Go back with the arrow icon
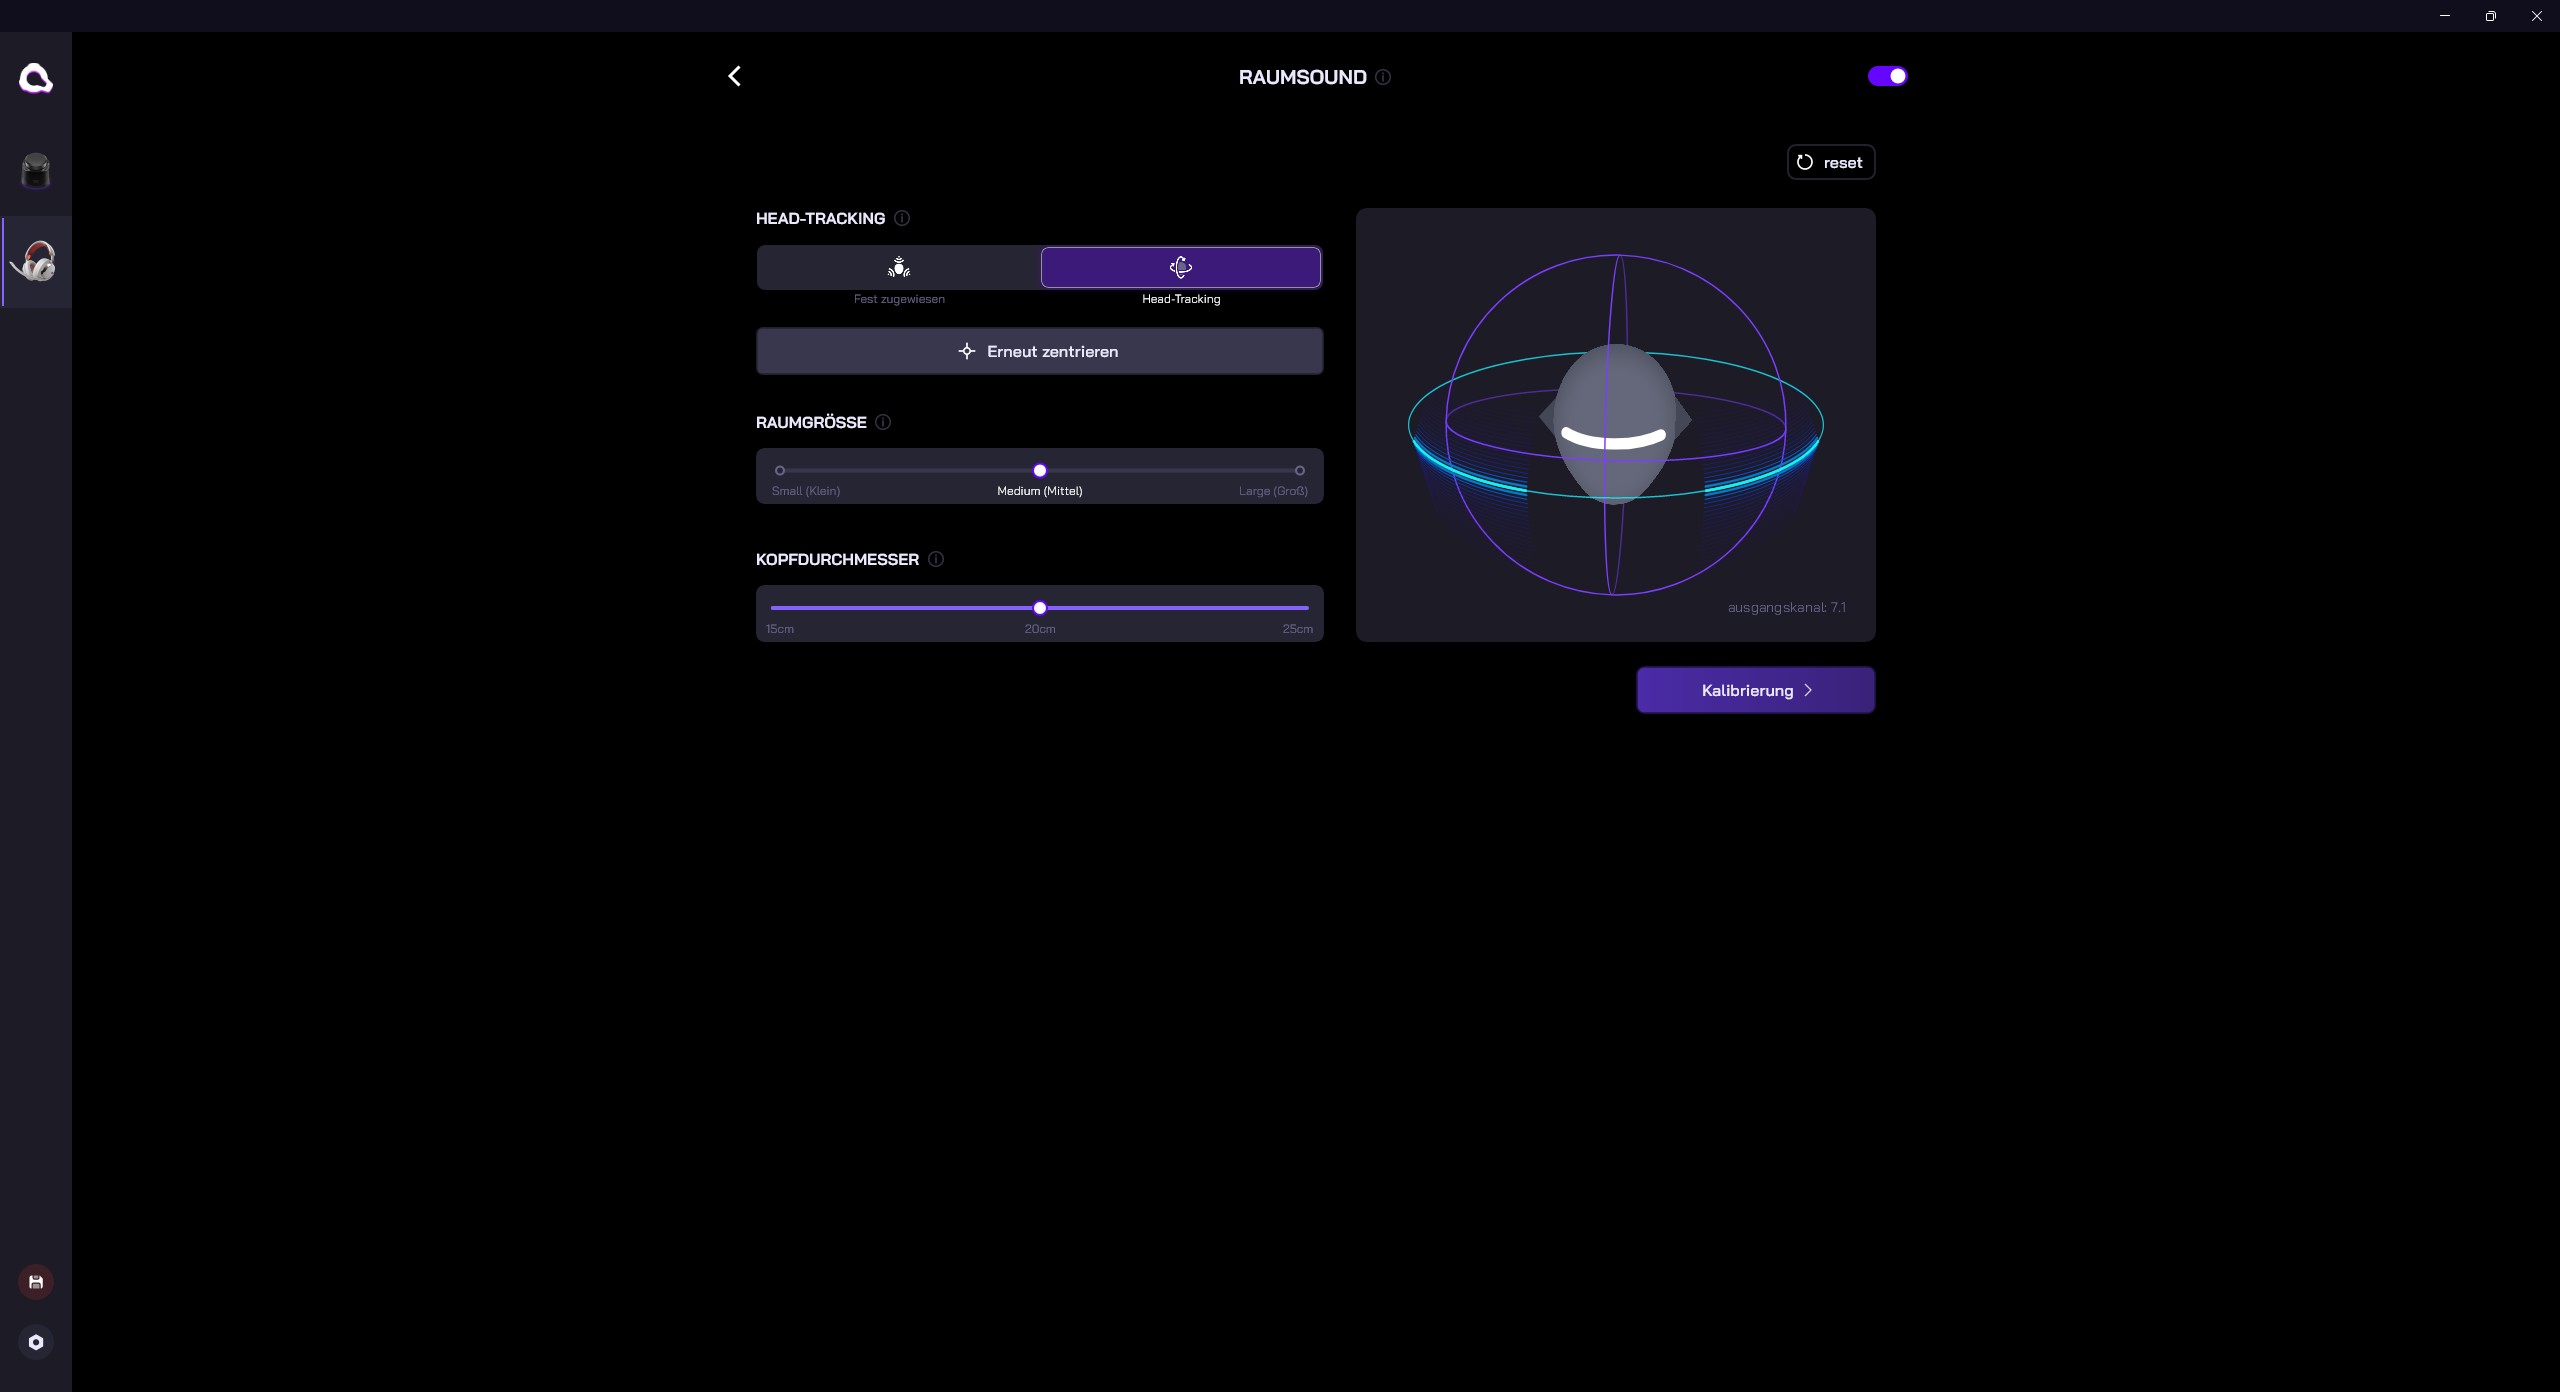Image resolution: width=2560 pixels, height=1392 pixels. click(735, 76)
